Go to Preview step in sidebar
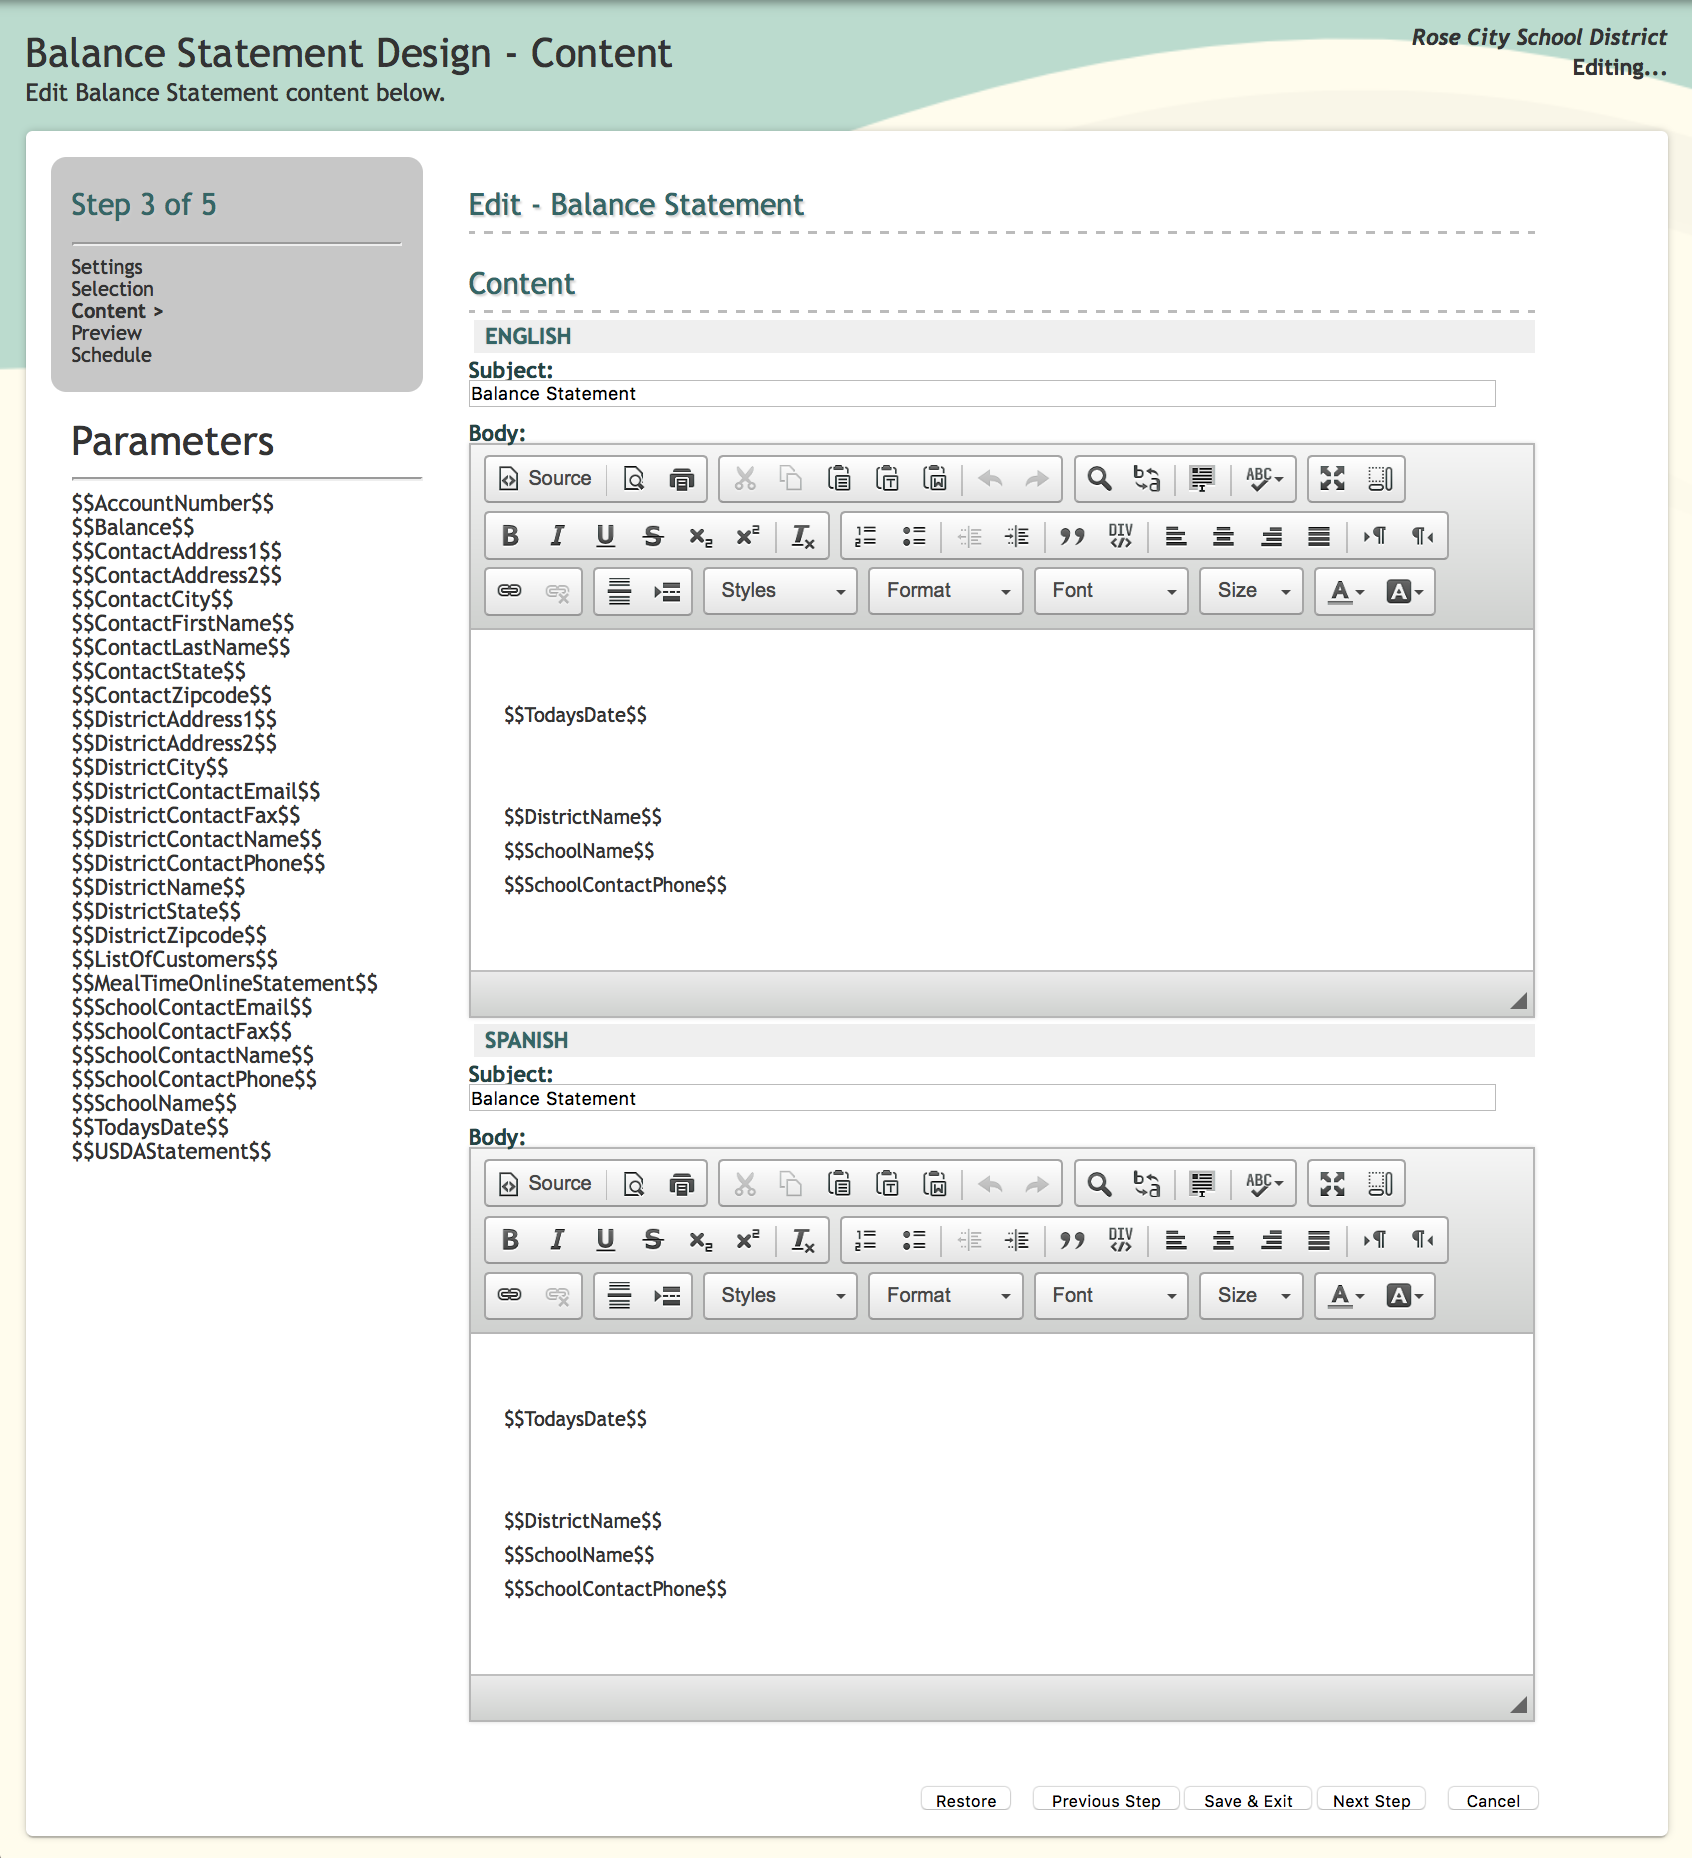 pyautogui.click(x=106, y=333)
